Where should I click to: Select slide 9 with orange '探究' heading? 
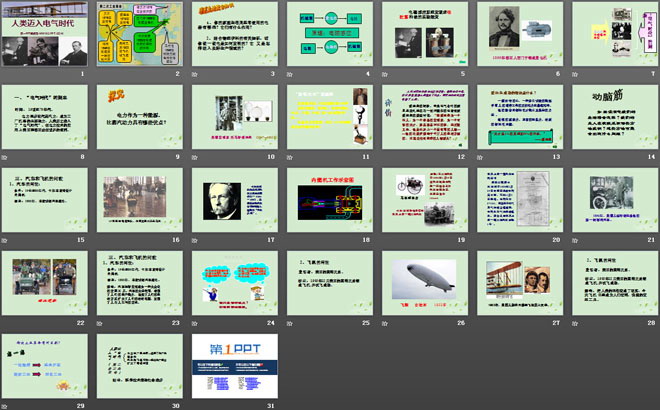click(x=140, y=117)
